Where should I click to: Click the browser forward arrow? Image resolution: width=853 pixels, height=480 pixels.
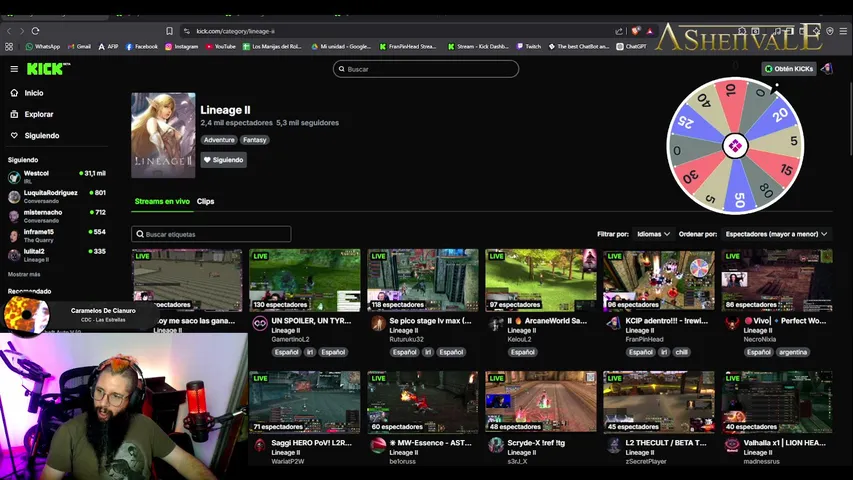click(x=22, y=31)
